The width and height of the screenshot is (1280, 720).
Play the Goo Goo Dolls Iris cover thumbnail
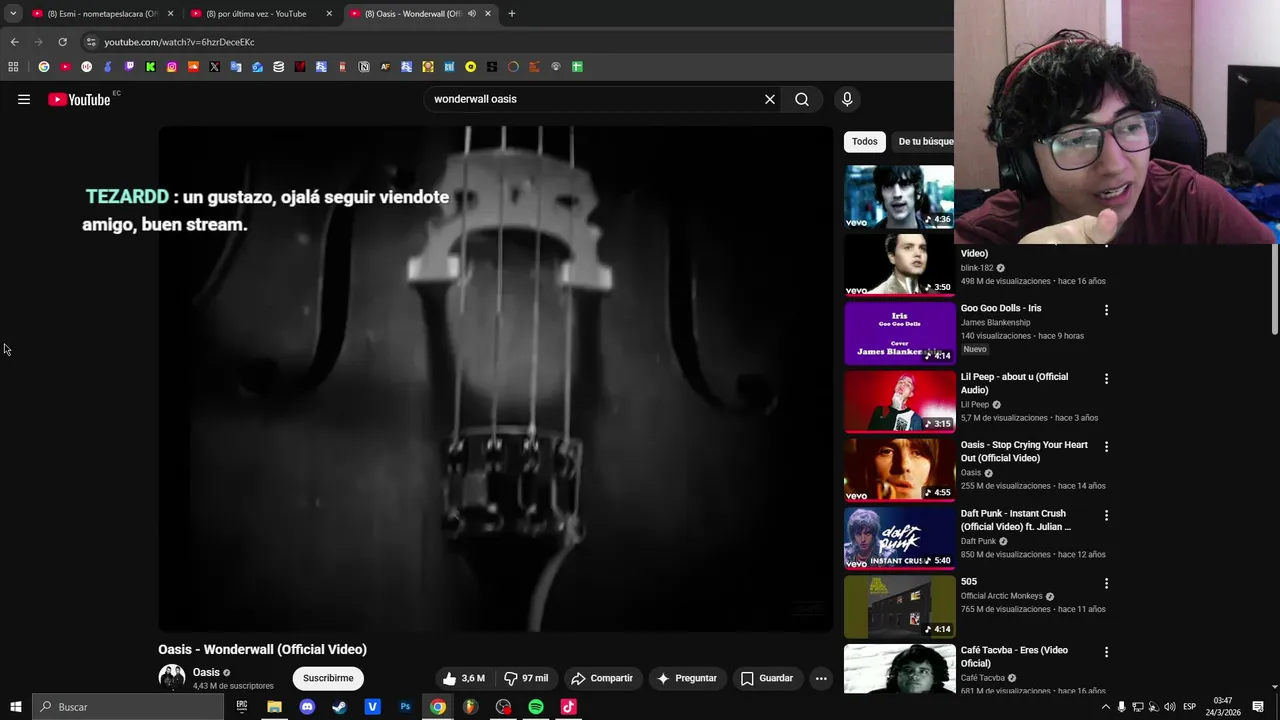tap(899, 333)
